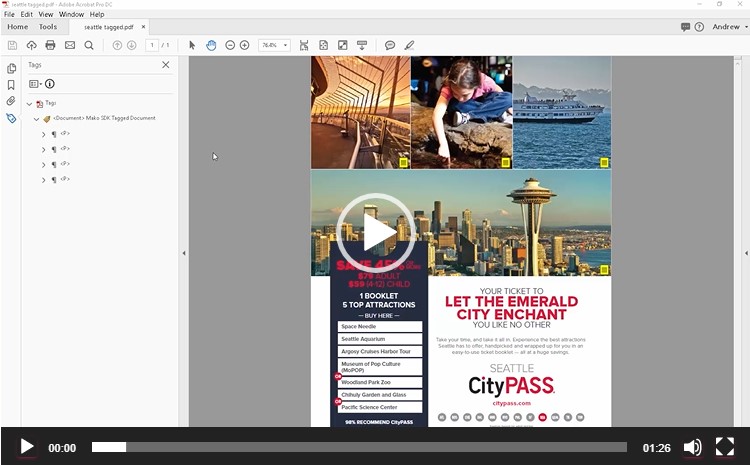750x465 pixels.
Task: Click the arrow Selection tool
Action: (x=192, y=45)
